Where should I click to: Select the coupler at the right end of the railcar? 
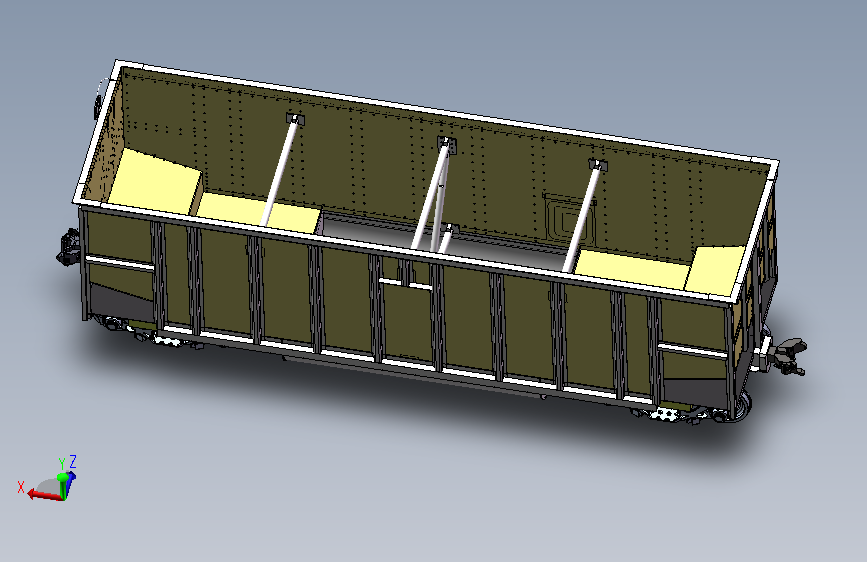(786, 355)
